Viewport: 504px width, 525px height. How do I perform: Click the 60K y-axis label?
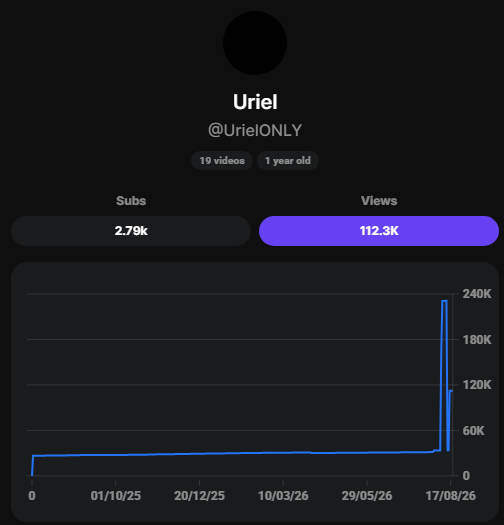473,431
